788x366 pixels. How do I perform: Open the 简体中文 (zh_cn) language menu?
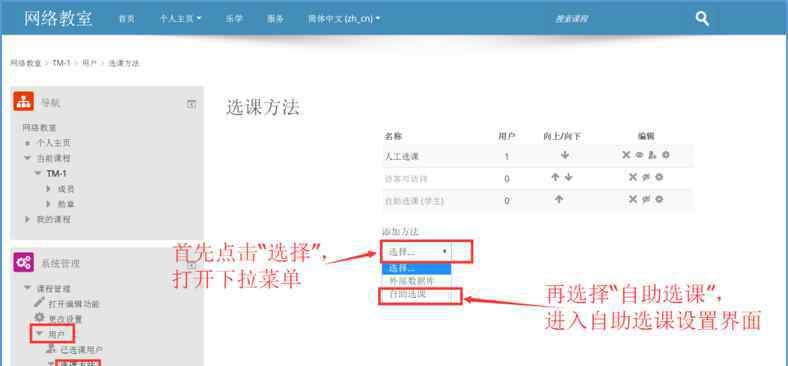pyautogui.click(x=344, y=19)
